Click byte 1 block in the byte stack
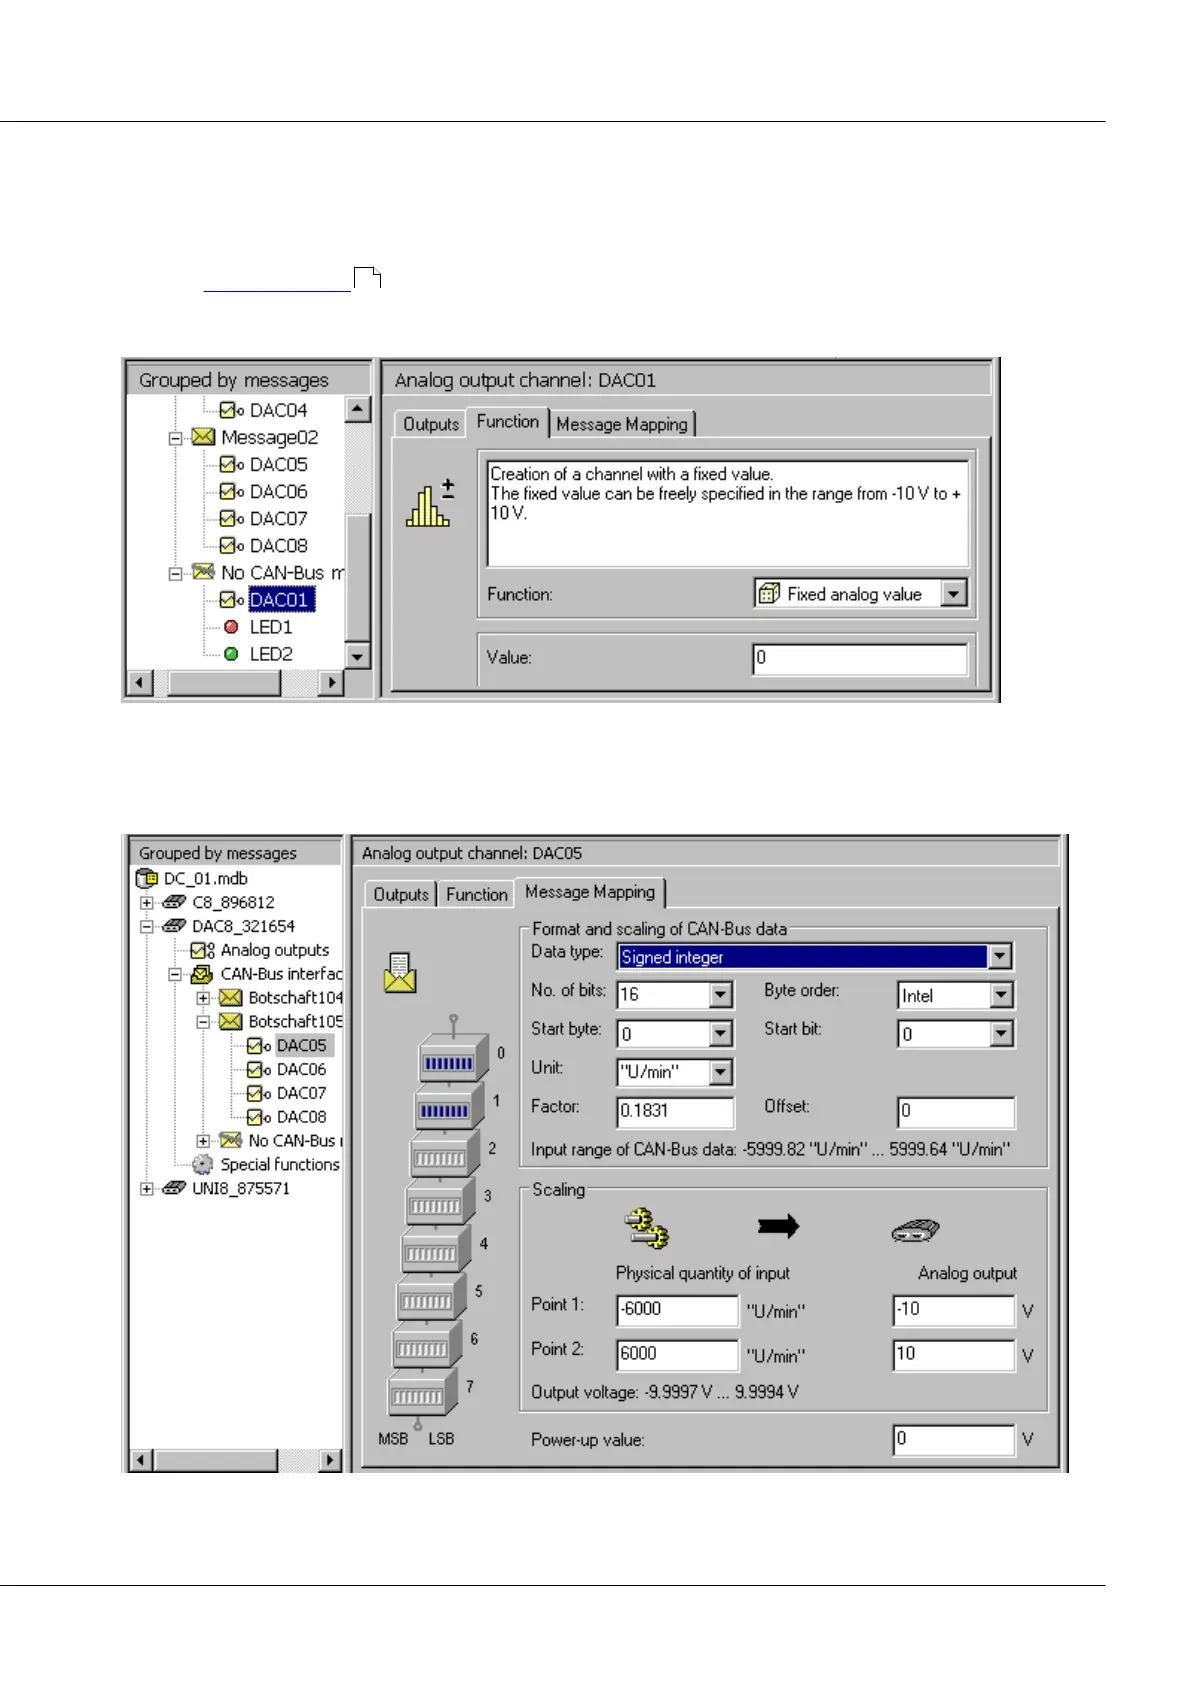This screenshot has height=1684, width=1190. click(x=448, y=1107)
